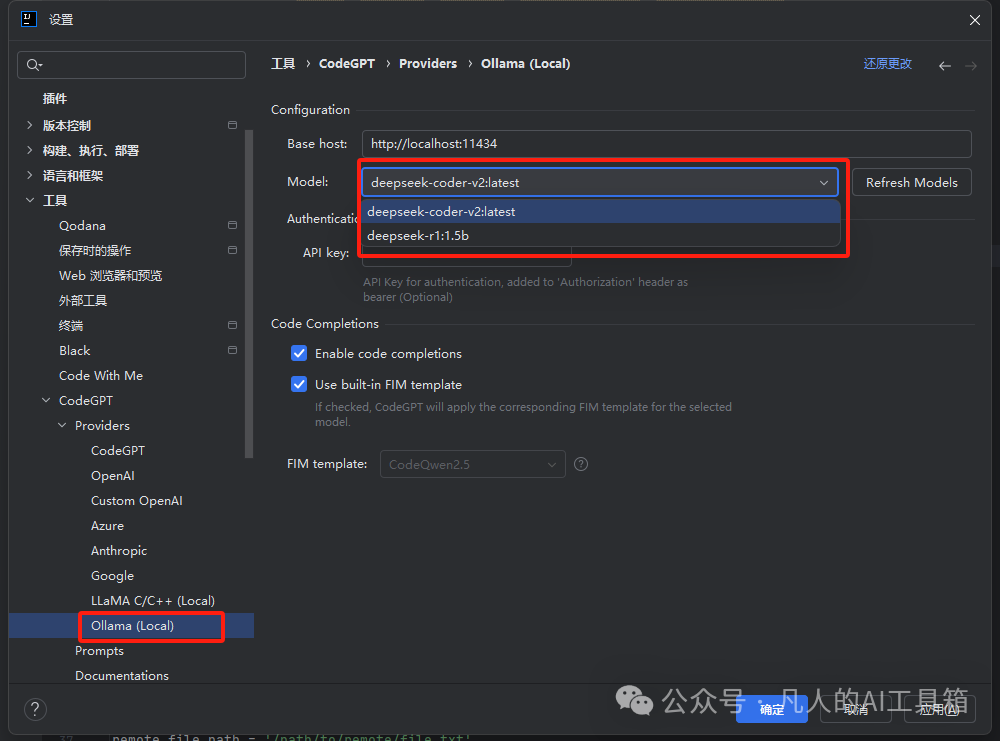Expand the 语言和框架 tree node

29,175
